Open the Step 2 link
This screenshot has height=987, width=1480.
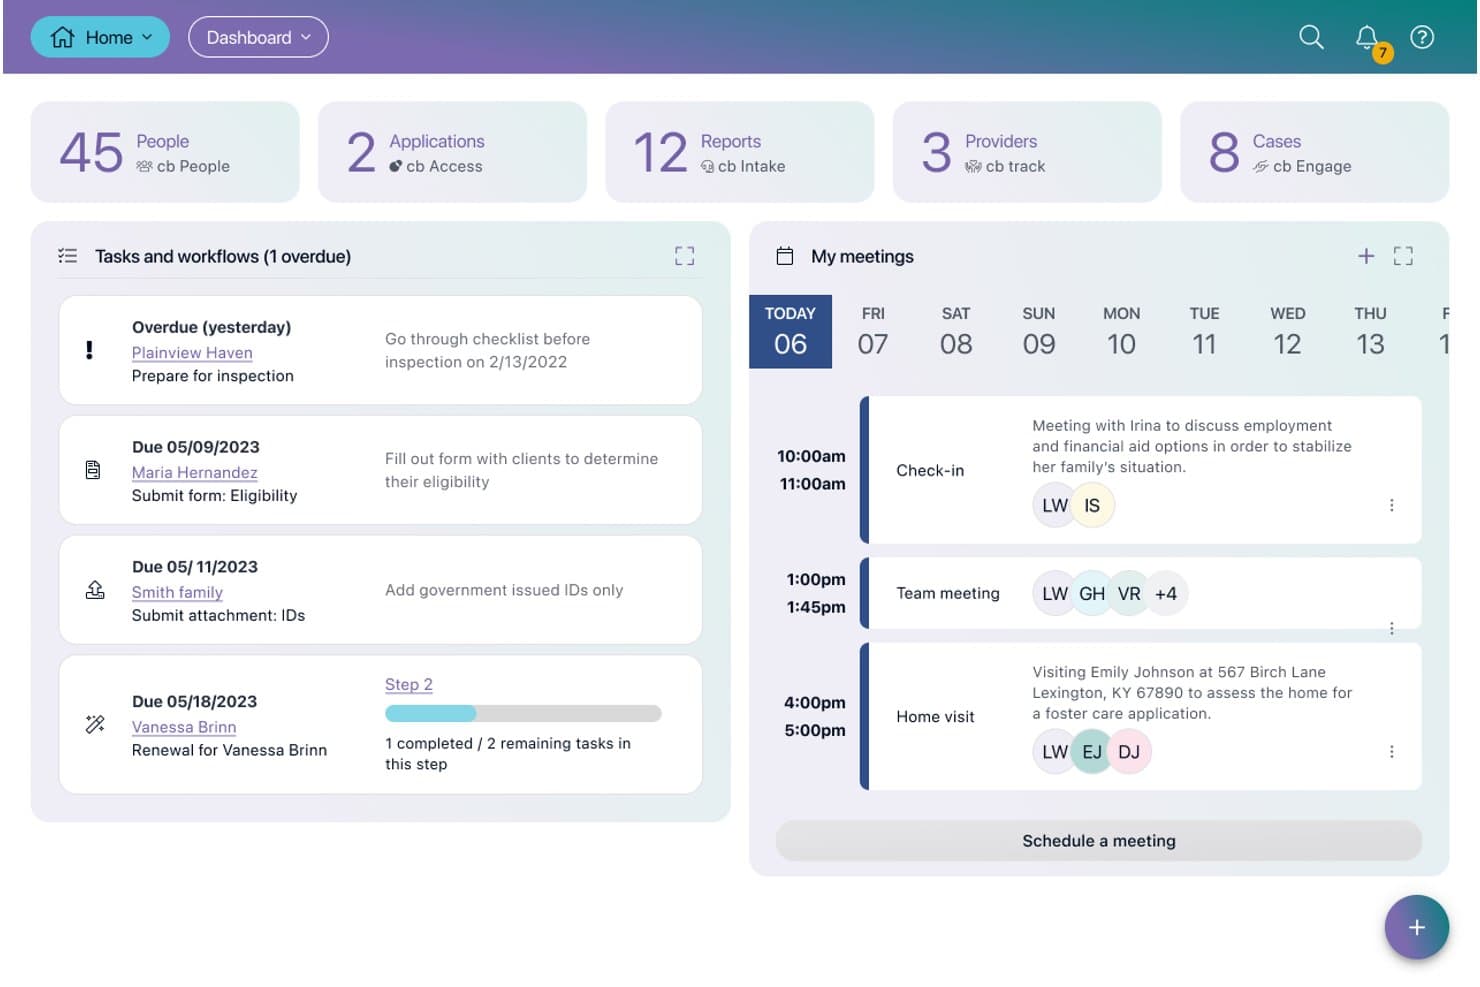pyautogui.click(x=409, y=685)
